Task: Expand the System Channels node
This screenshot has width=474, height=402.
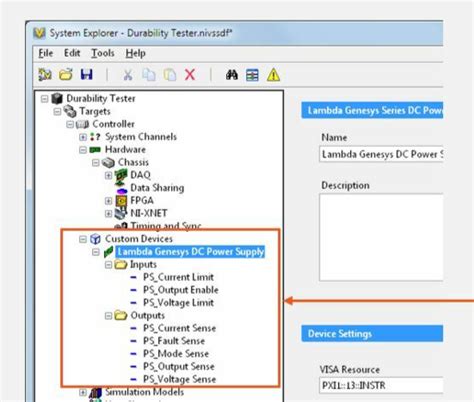Action: [x=83, y=137]
